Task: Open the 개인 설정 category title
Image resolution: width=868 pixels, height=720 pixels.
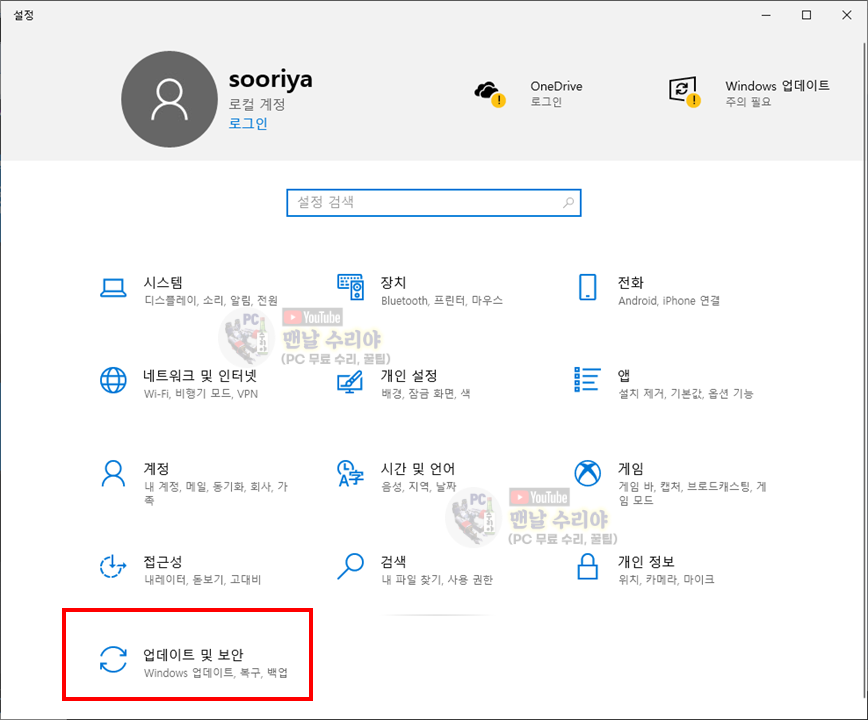Action: (x=409, y=376)
